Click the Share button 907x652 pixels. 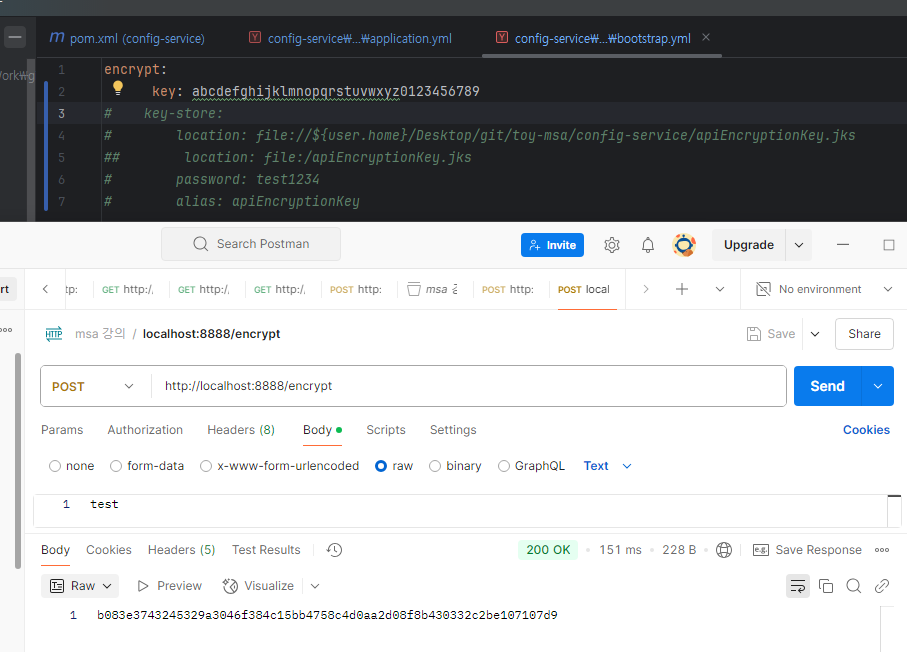(x=864, y=334)
